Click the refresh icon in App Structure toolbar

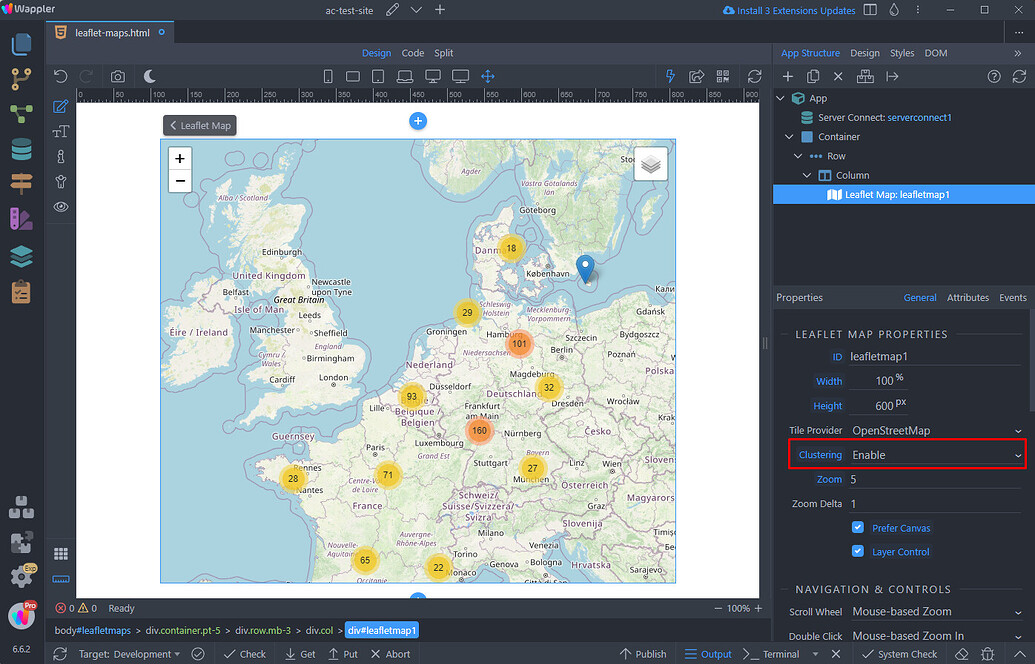coord(1020,76)
